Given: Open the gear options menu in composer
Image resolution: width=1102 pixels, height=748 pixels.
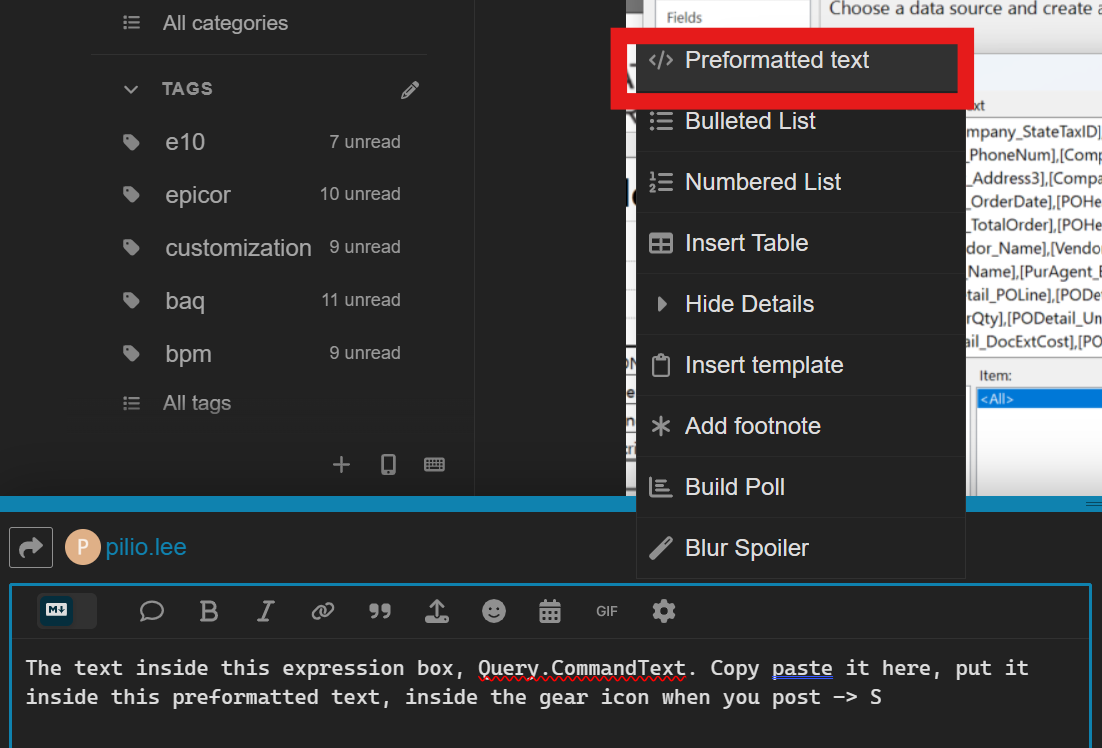Looking at the screenshot, I should tap(664, 611).
